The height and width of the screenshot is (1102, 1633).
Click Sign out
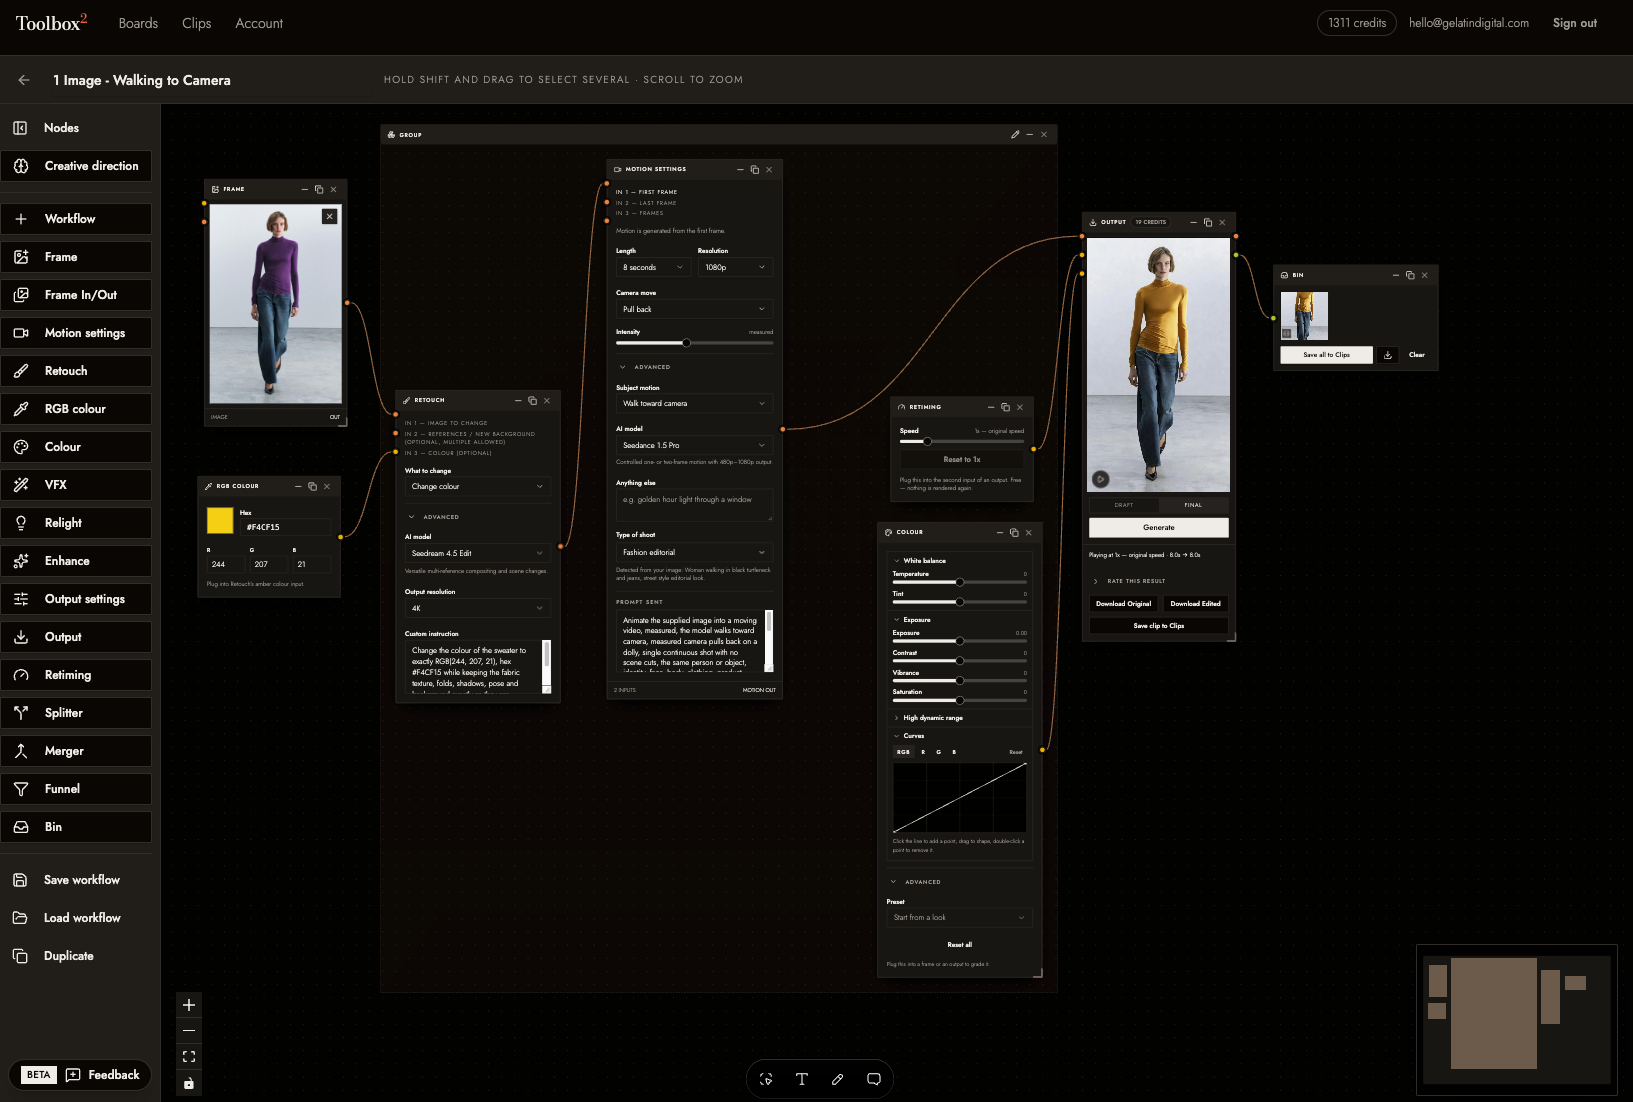[1574, 23]
